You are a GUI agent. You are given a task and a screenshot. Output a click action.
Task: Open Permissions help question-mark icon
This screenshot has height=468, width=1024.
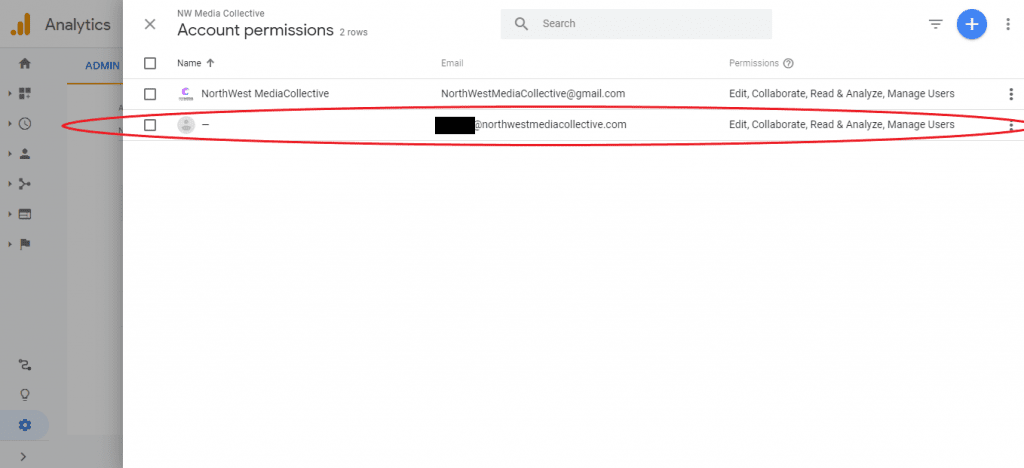click(x=788, y=63)
